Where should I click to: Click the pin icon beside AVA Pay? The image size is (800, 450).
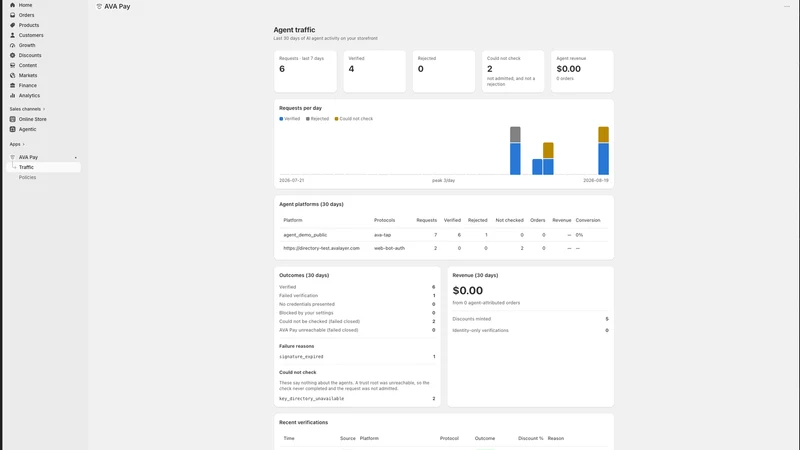pos(76,158)
